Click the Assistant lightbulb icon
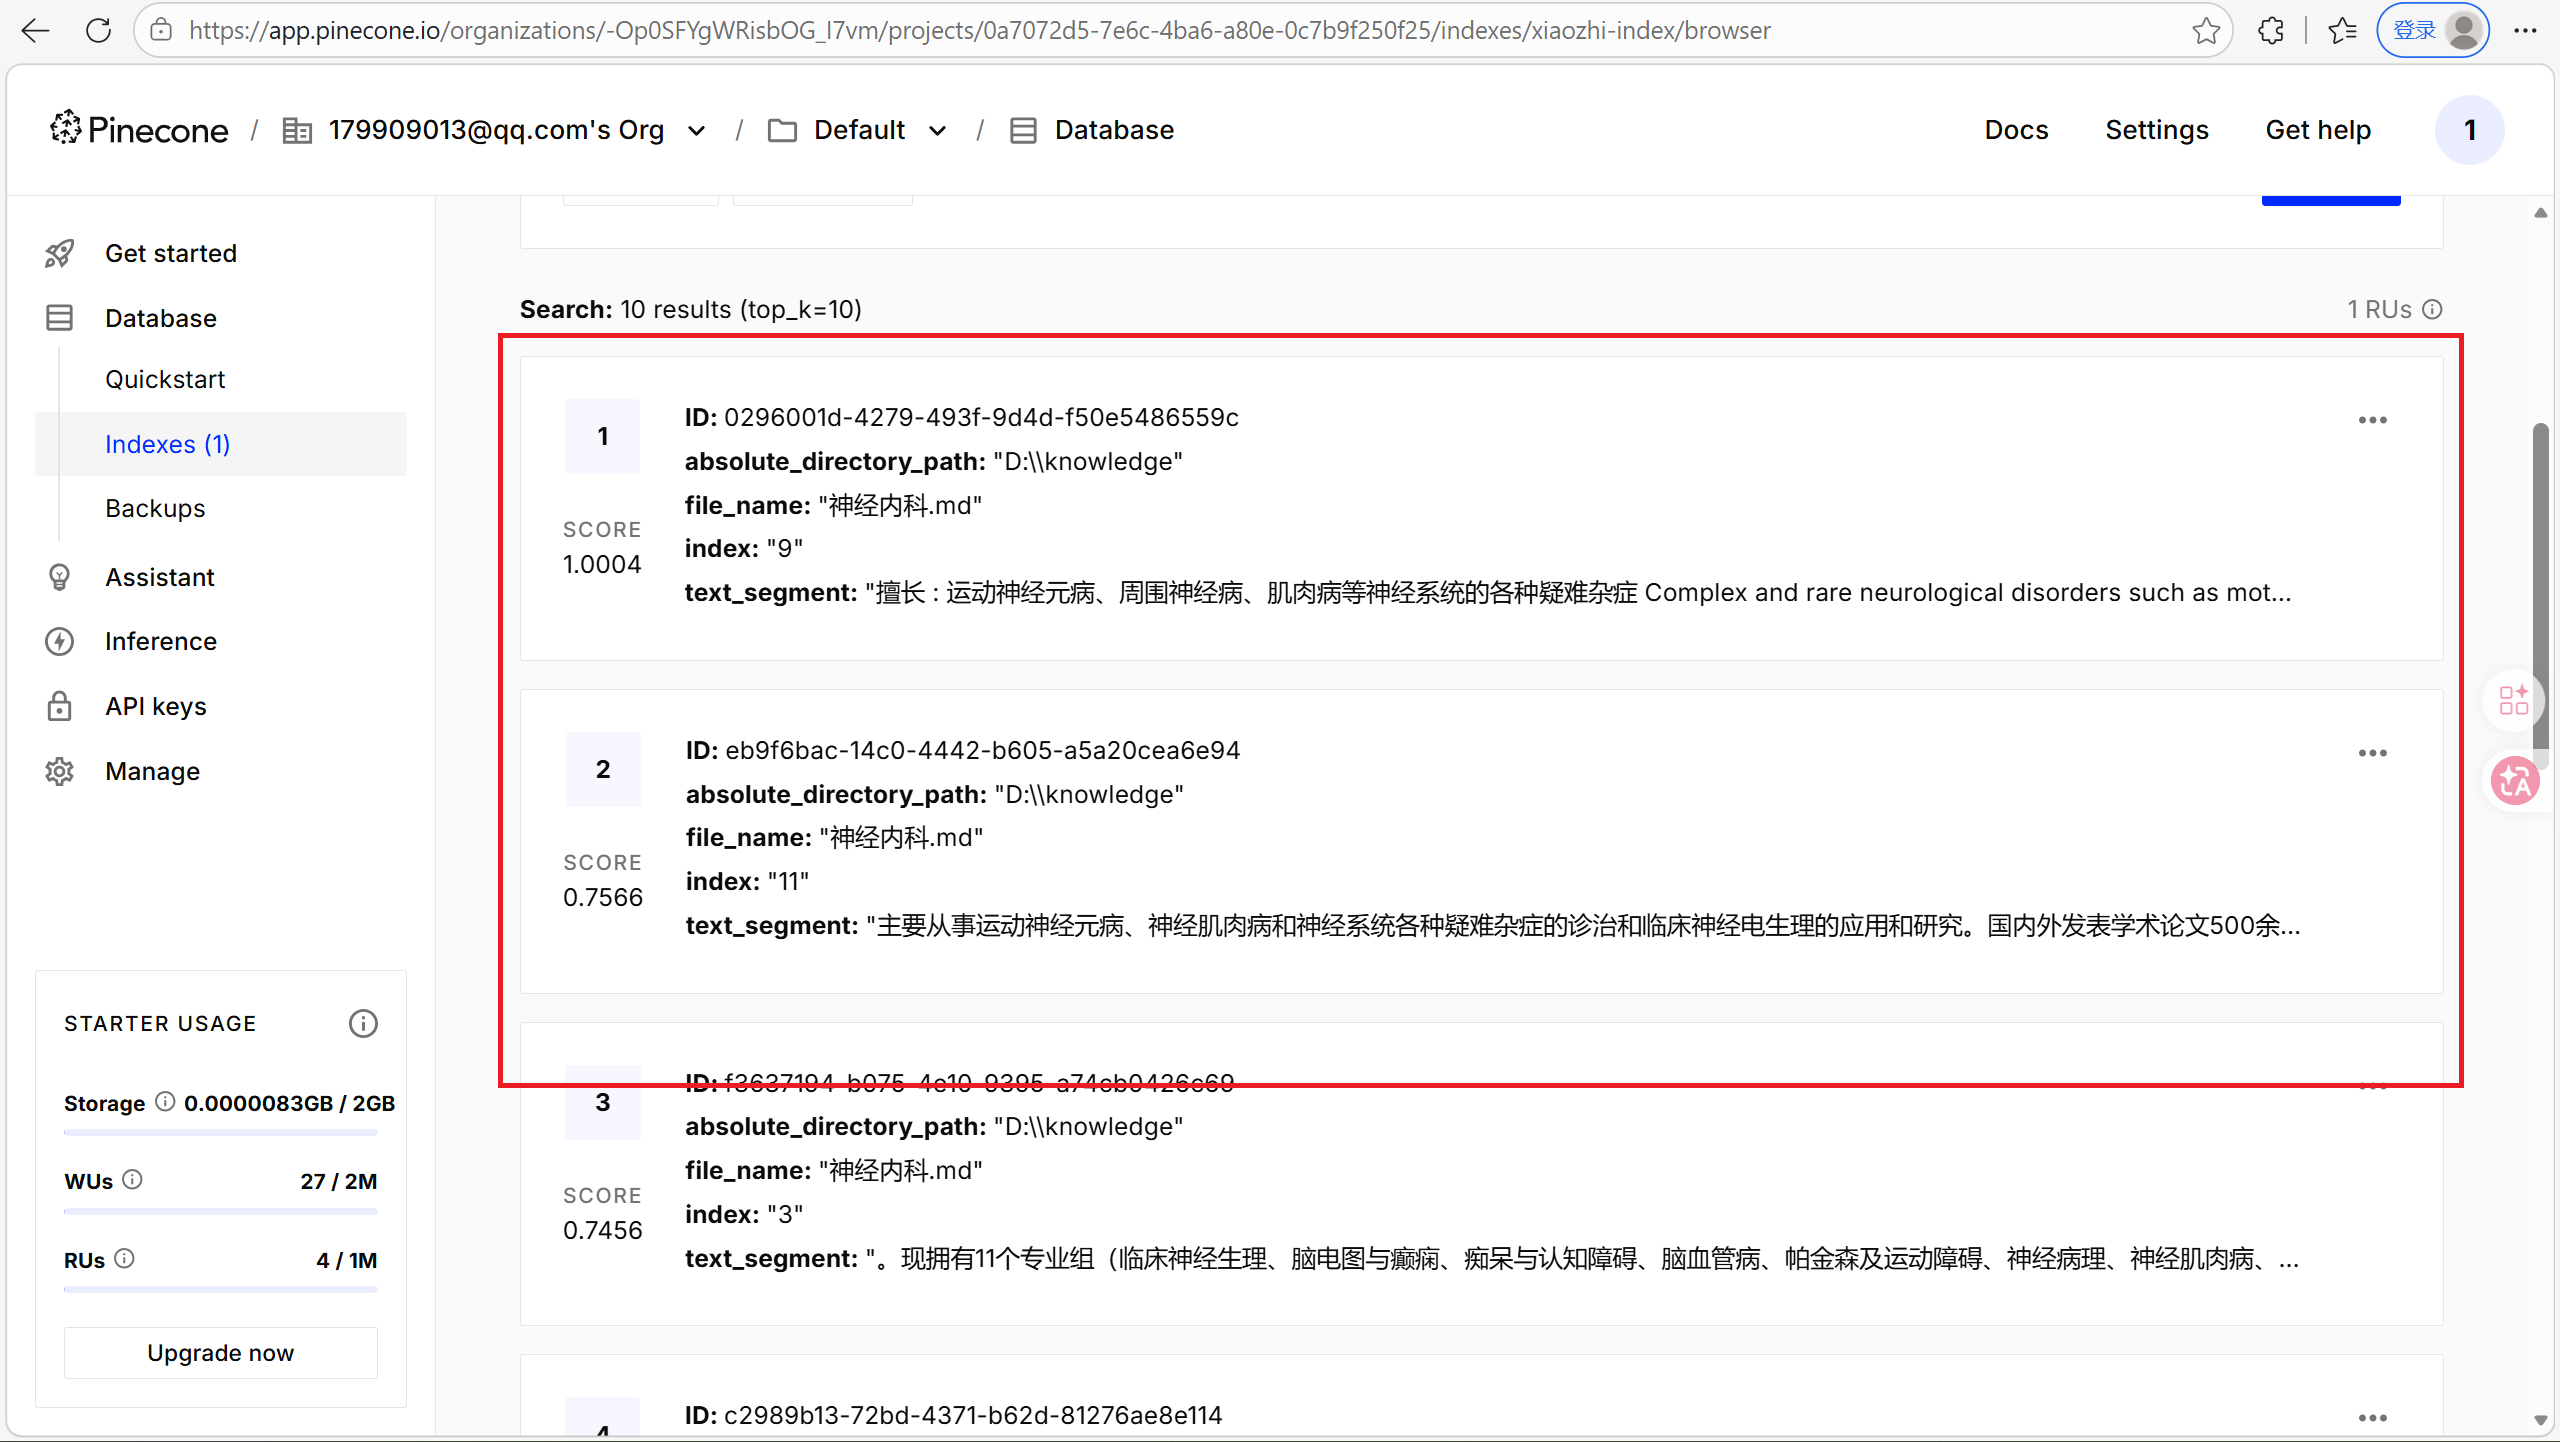This screenshot has height=1442, width=2560. pyautogui.click(x=59, y=578)
